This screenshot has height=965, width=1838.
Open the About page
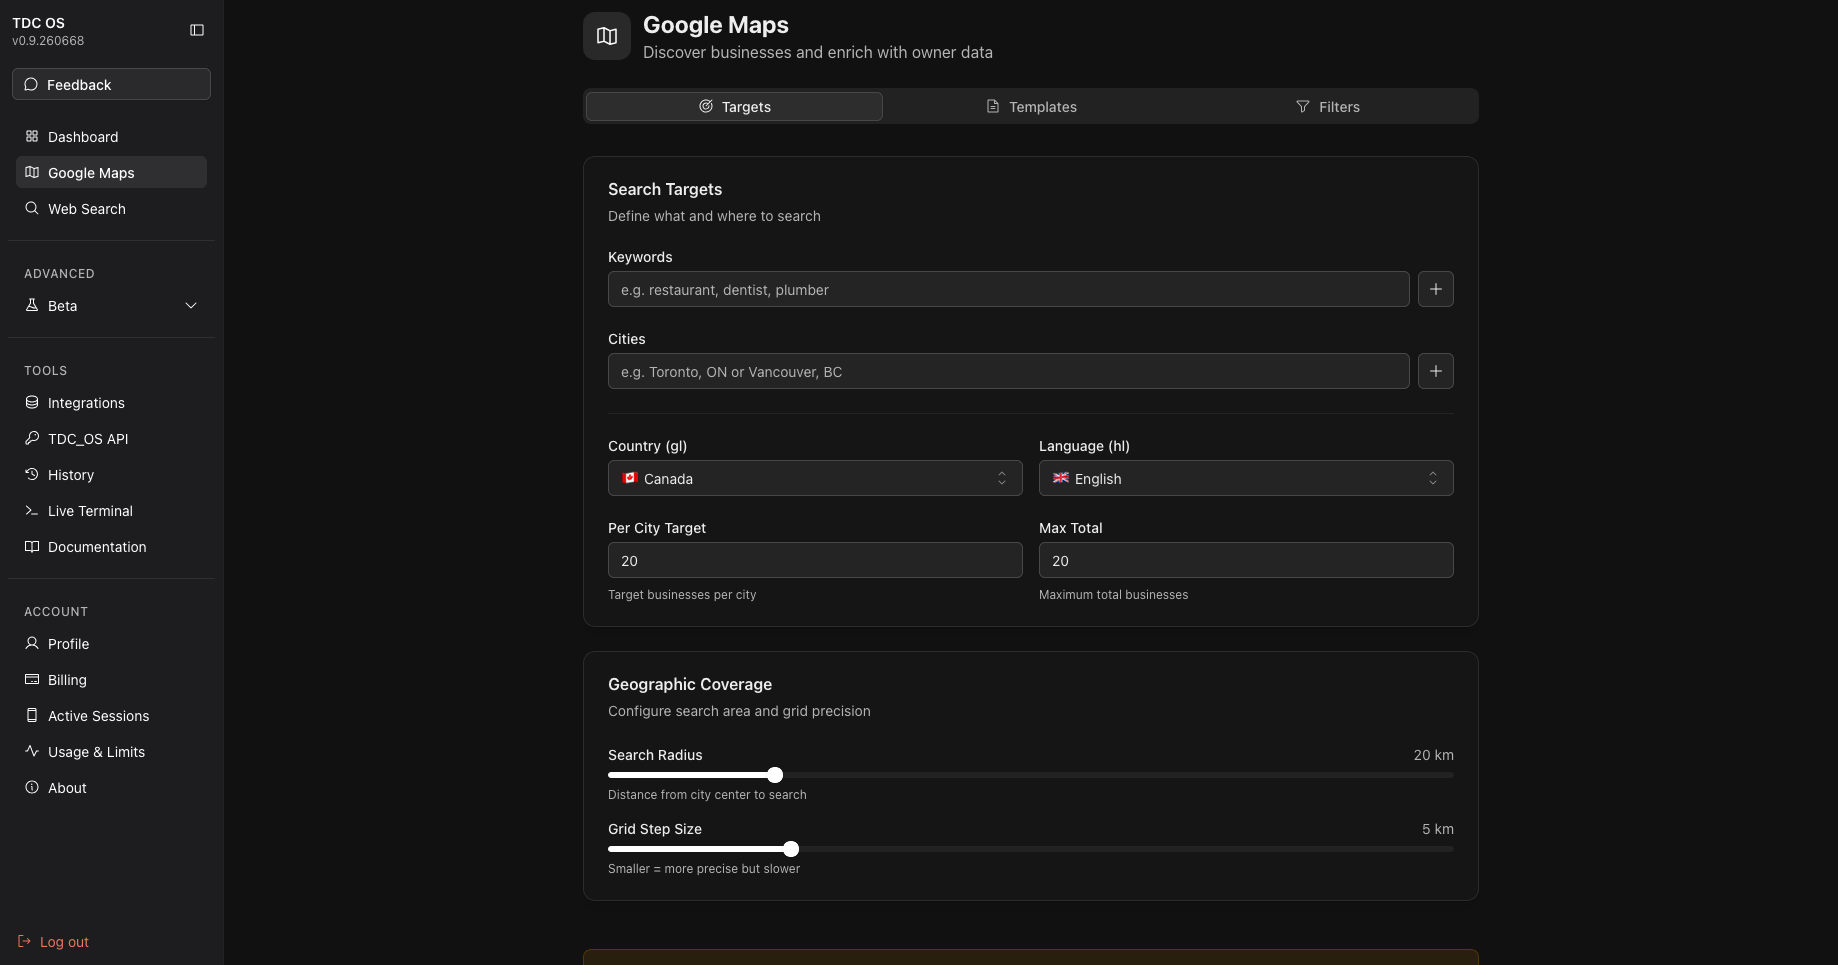pyautogui.click(x=111, y=788)
